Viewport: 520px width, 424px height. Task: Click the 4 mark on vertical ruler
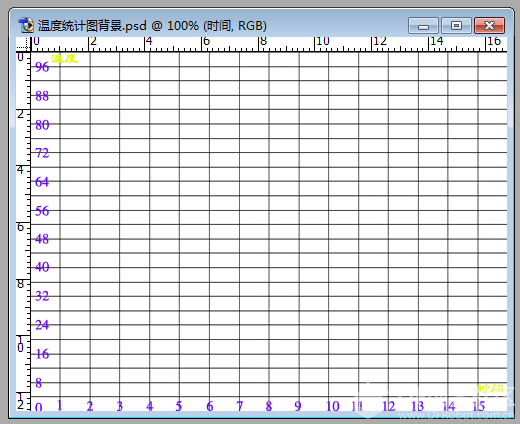[20, 170]
